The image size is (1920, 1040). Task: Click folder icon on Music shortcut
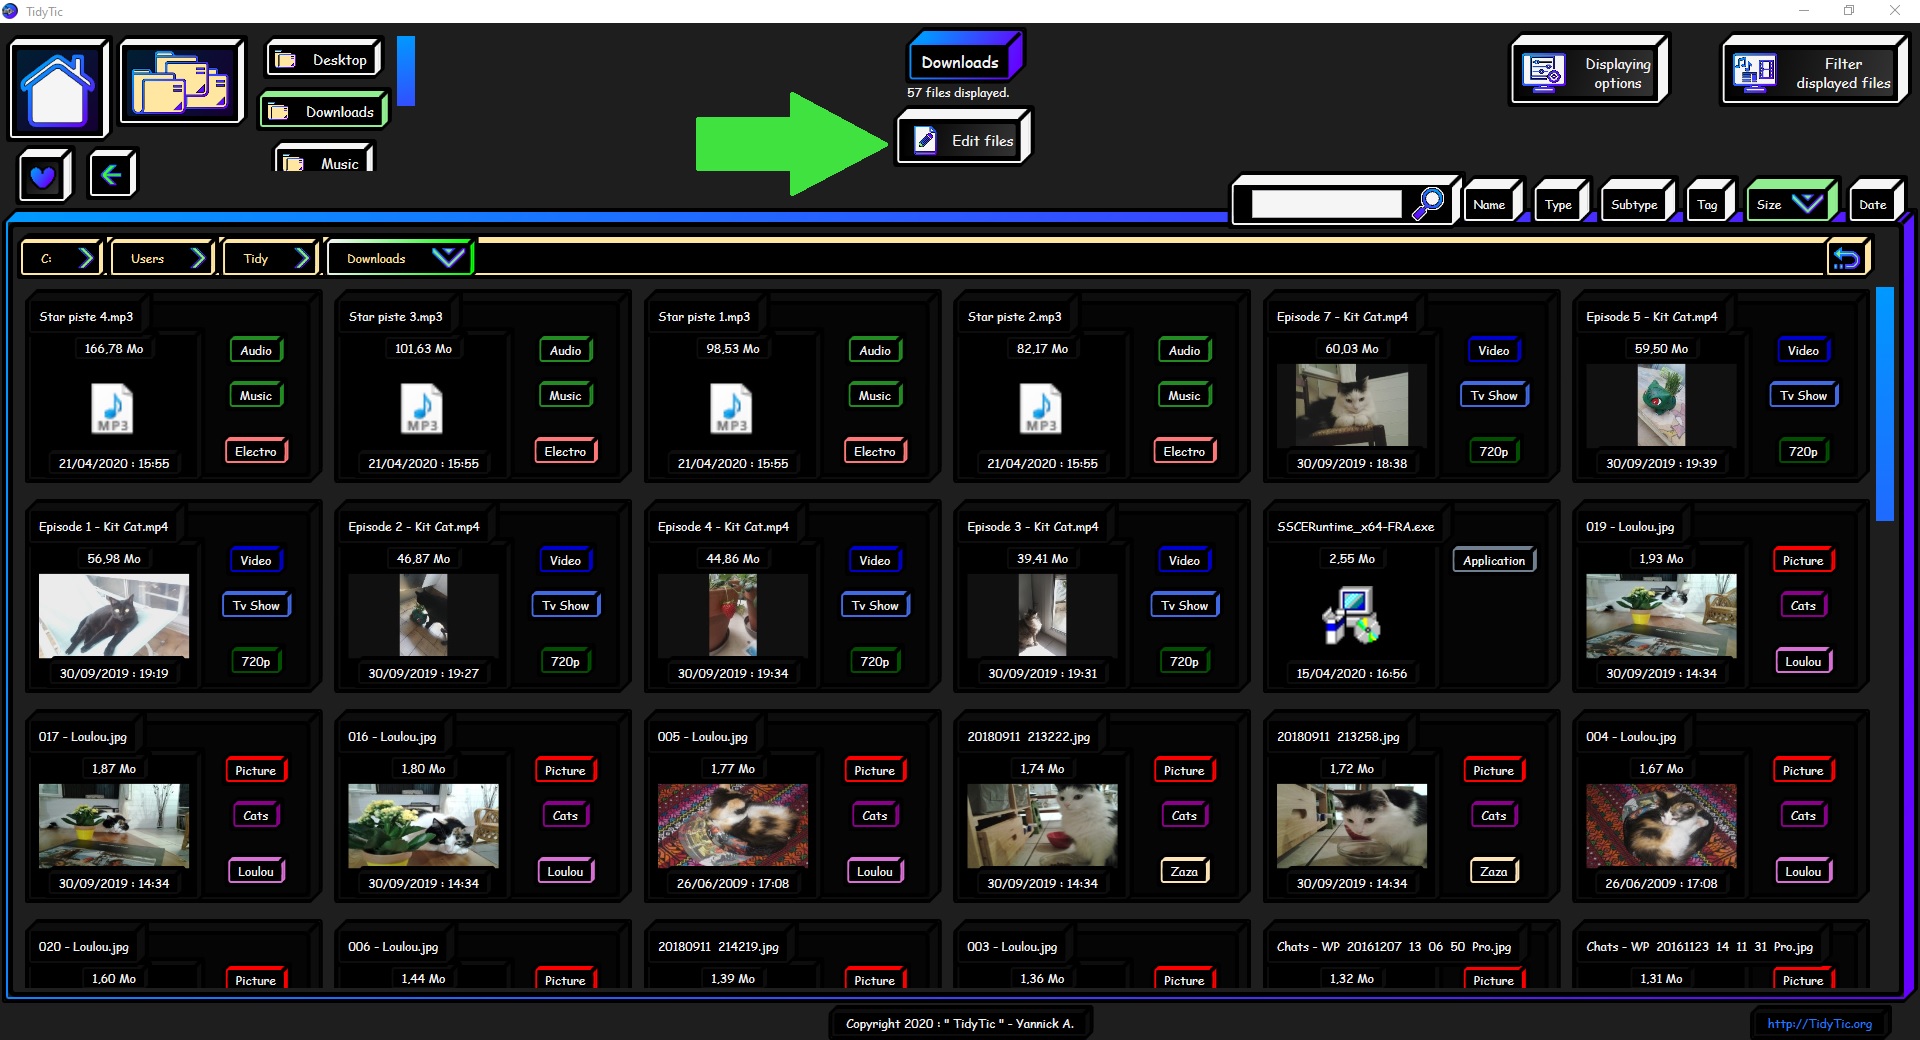click(x=293, y=163)
